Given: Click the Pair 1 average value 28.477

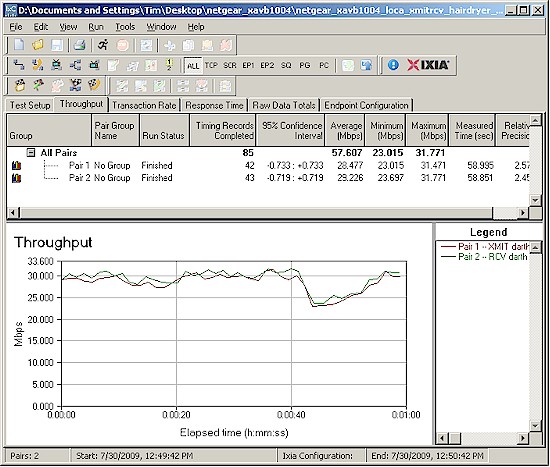Looking at the screenshot, I should [350, 165].
